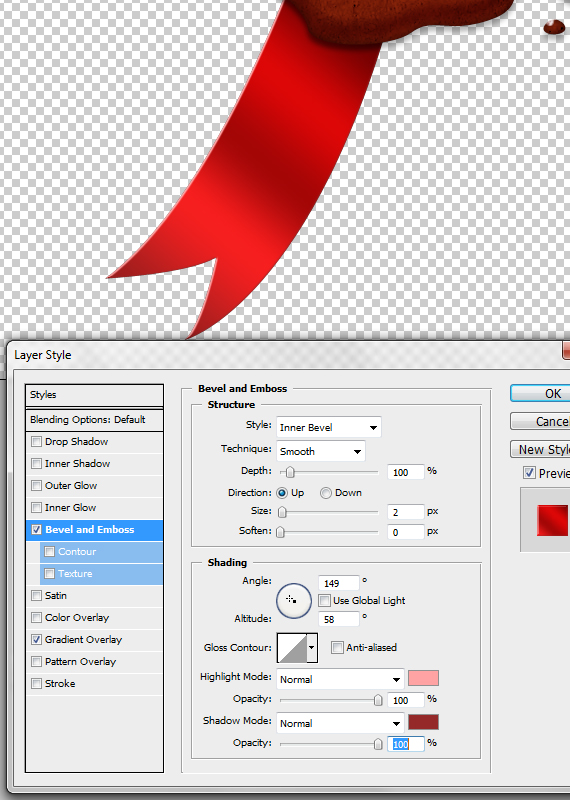Click the Depth percentage field
The image size is (570, 800).
coord(405,472)
